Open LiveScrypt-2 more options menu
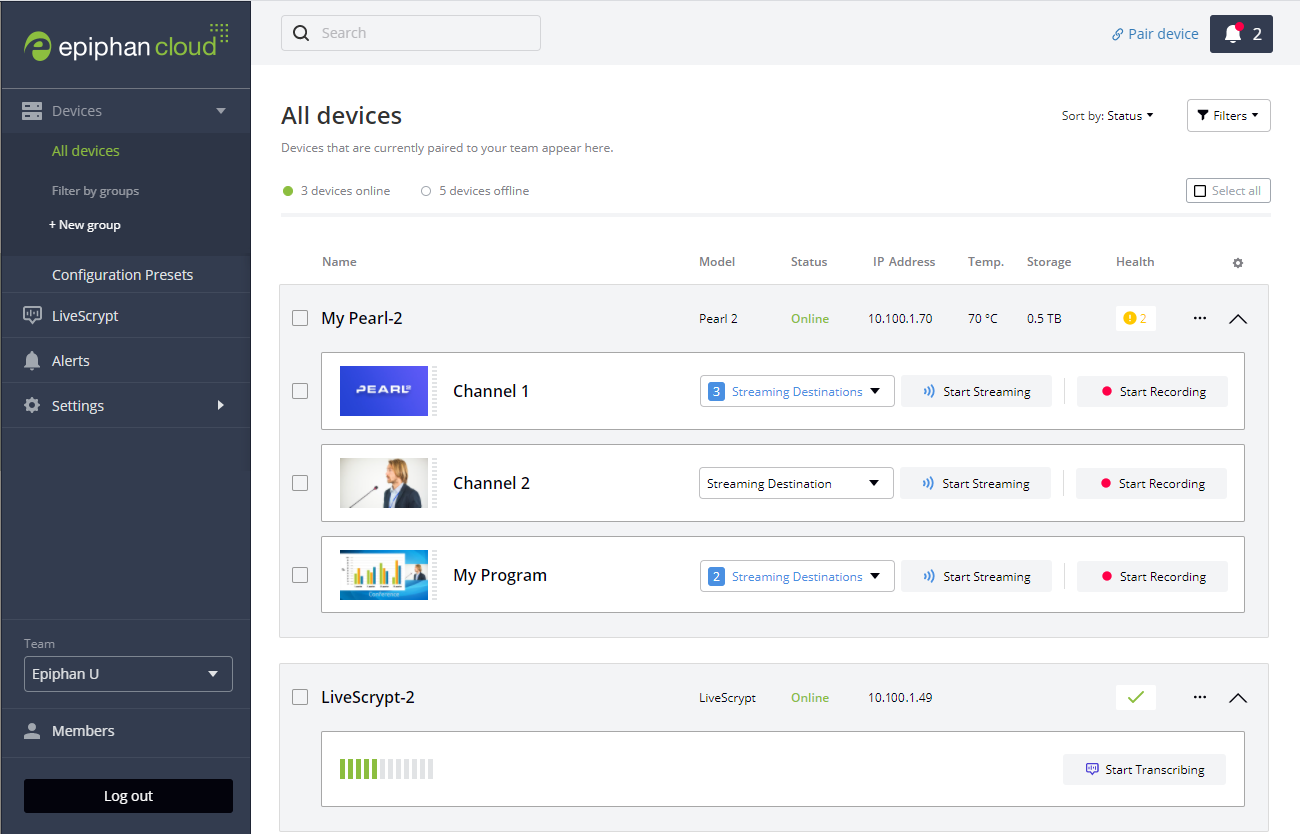 [1200, 697]
